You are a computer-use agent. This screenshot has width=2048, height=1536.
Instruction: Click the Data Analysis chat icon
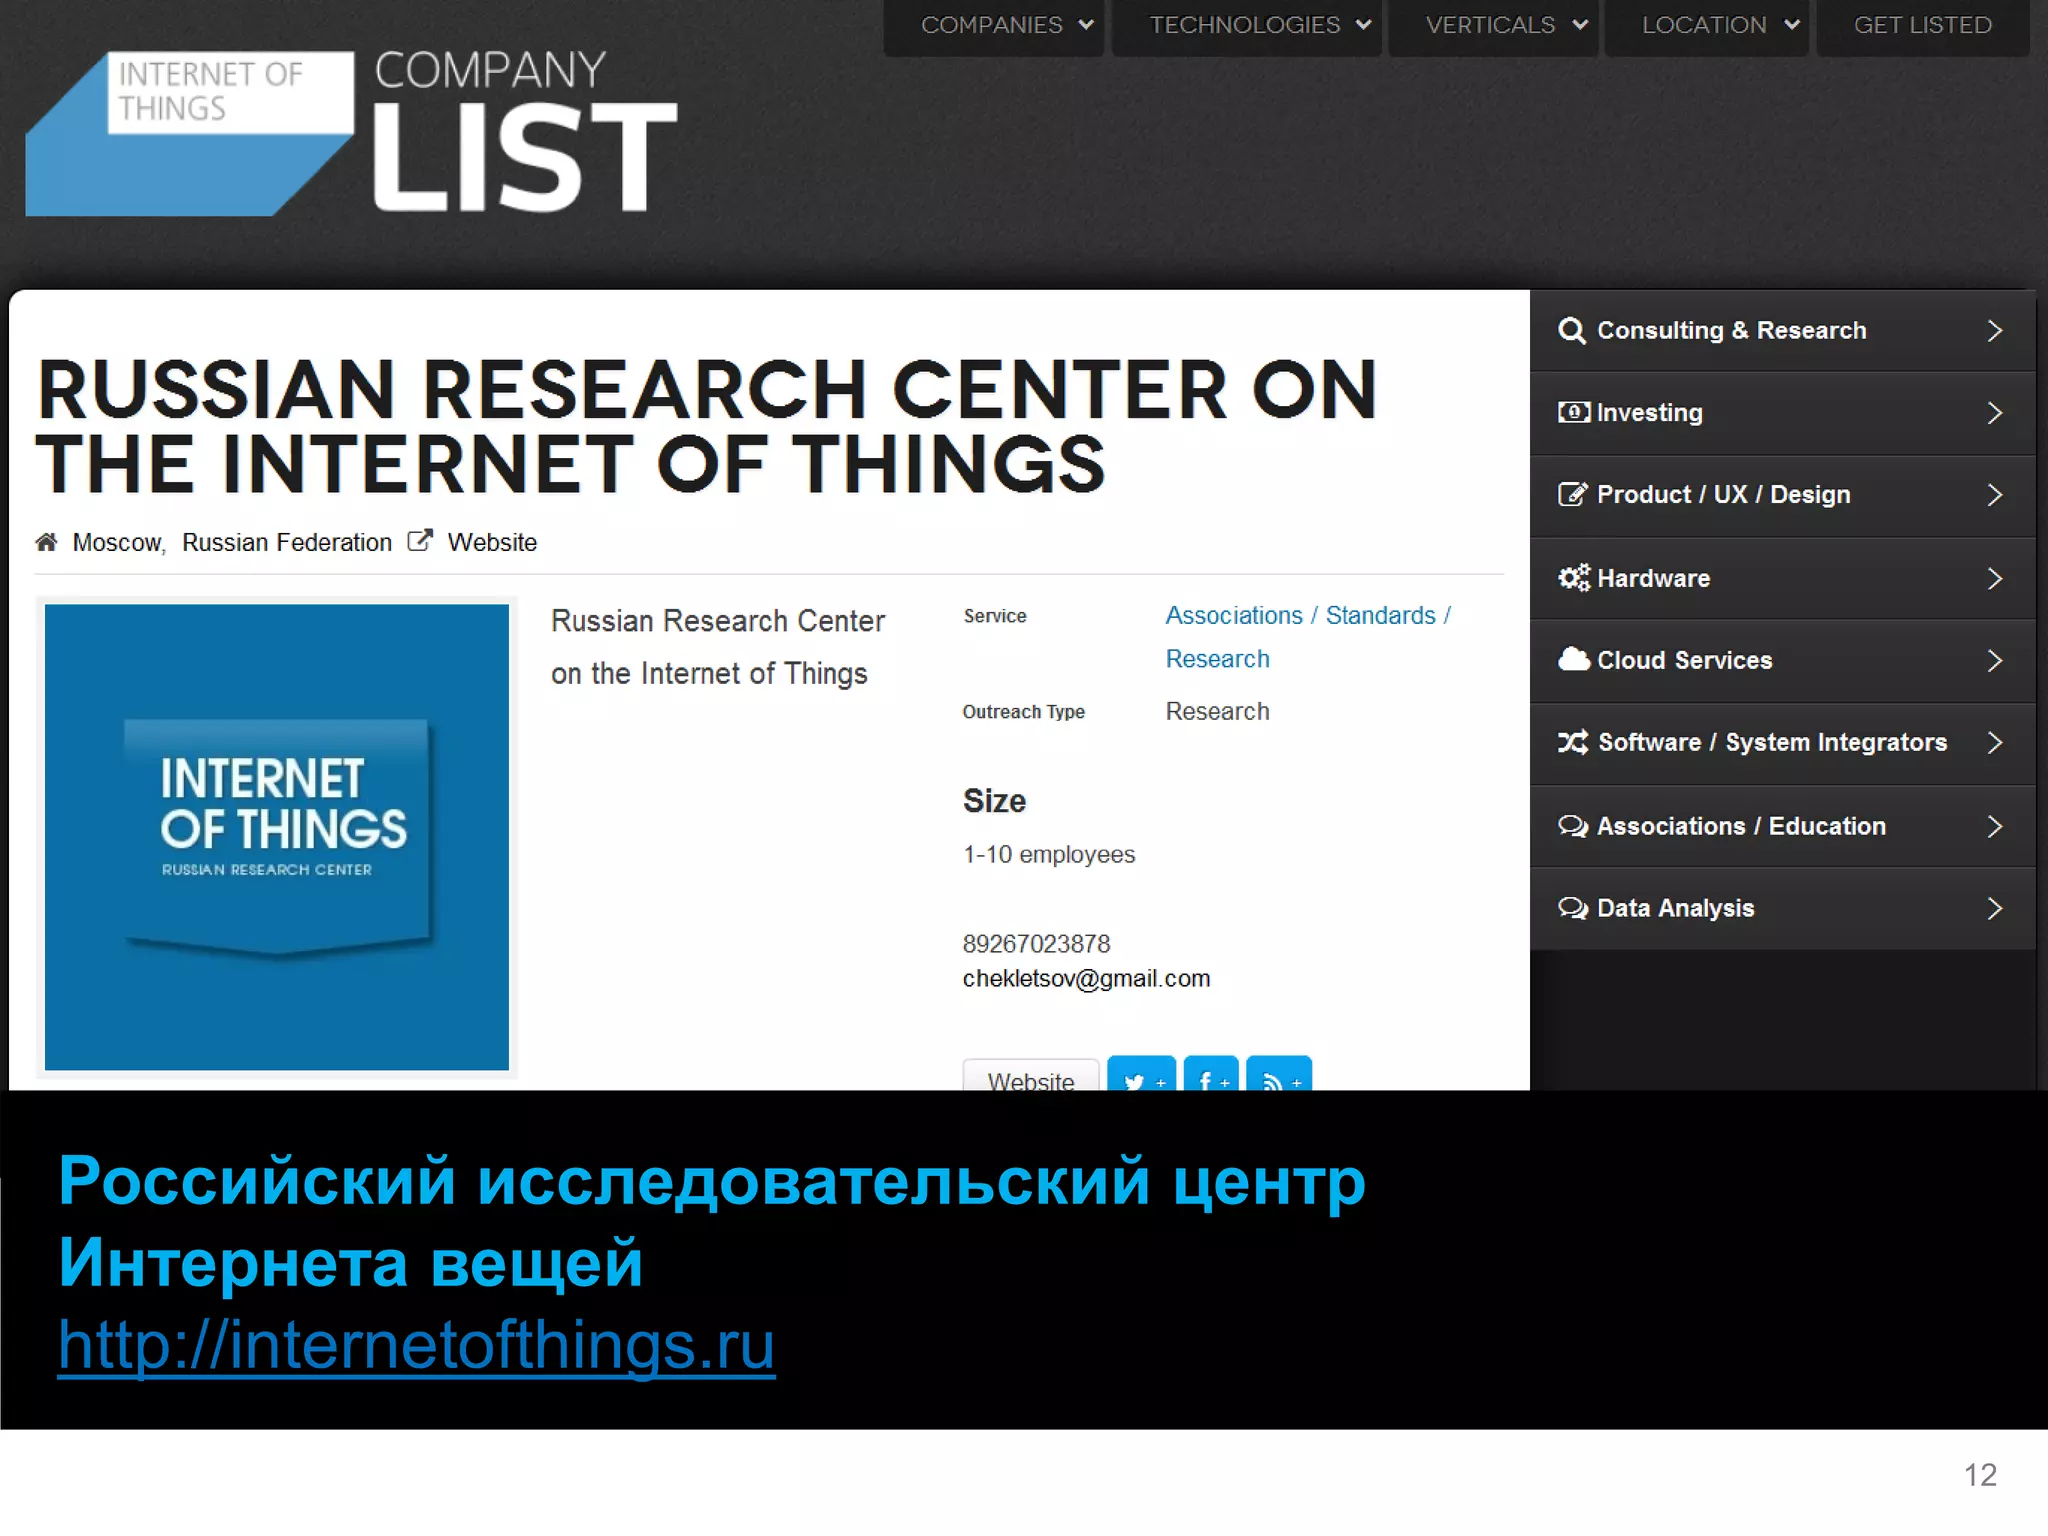pos(1573,908)
